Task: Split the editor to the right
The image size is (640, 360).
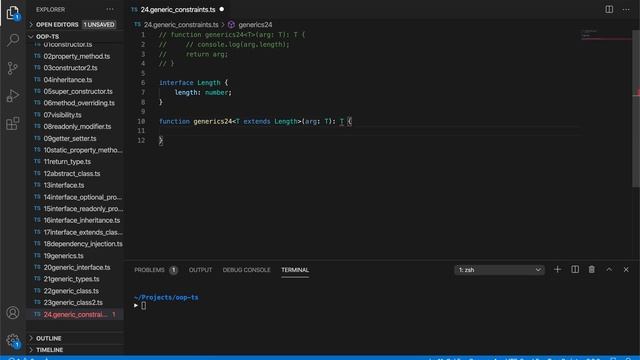Action: tap(609, 9)
